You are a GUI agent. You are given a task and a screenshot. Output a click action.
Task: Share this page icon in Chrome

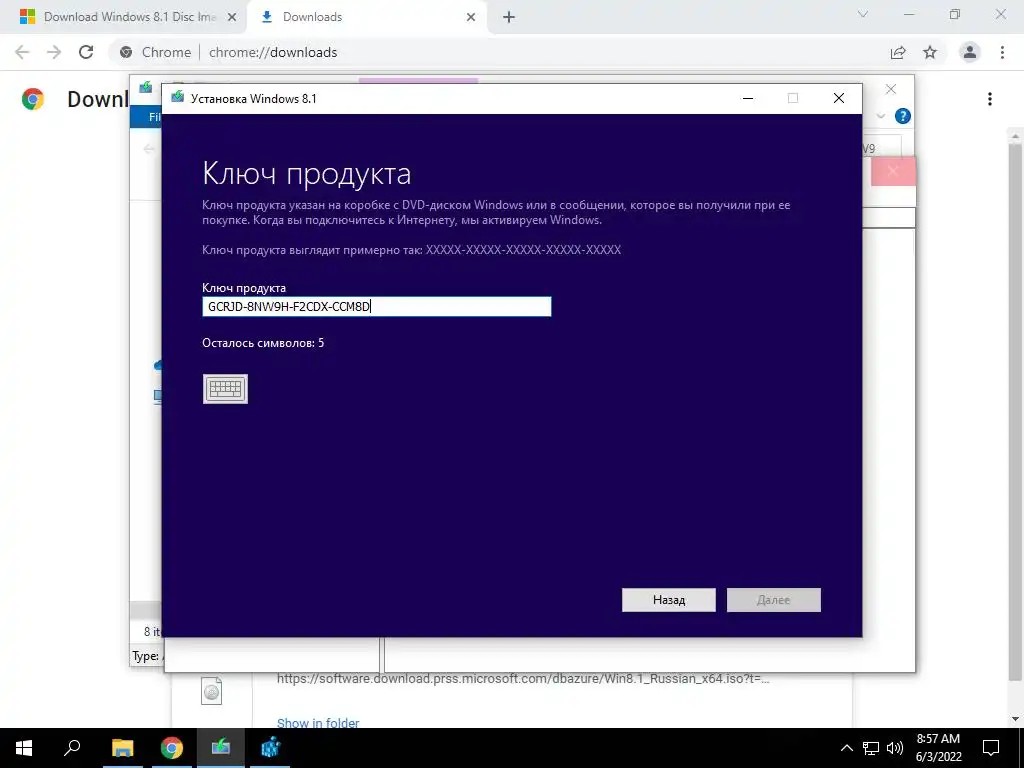pos(898,52)
